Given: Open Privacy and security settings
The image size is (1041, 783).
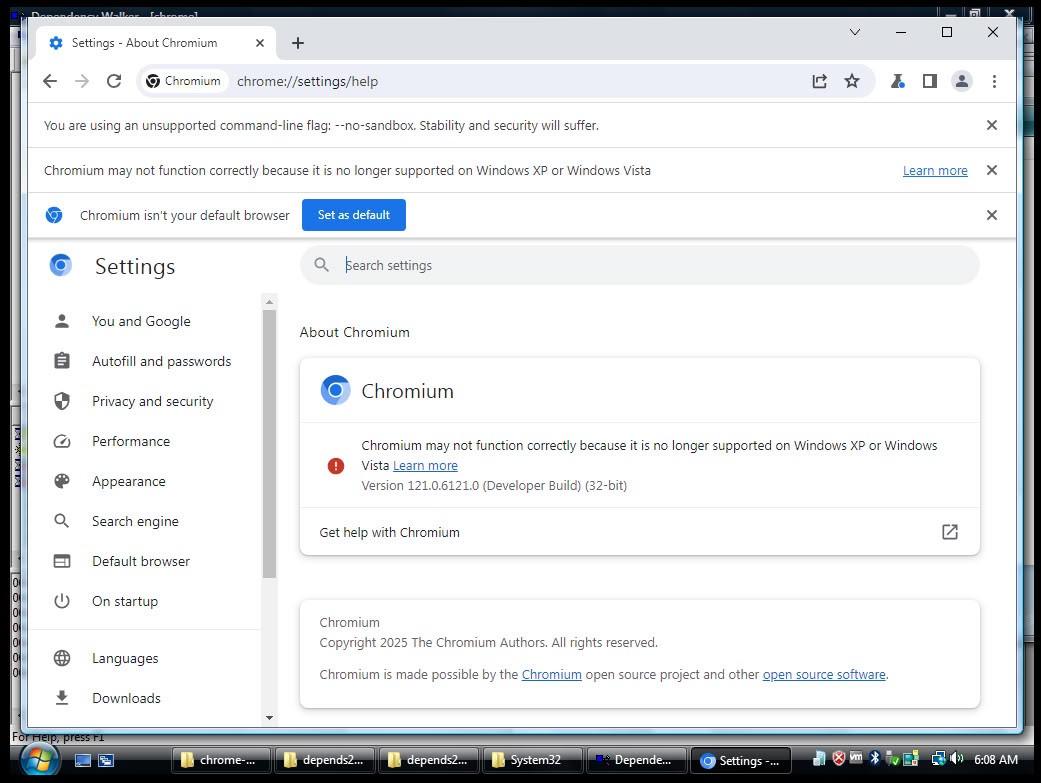Looking at the screenshot, I should tap(152, 401).
